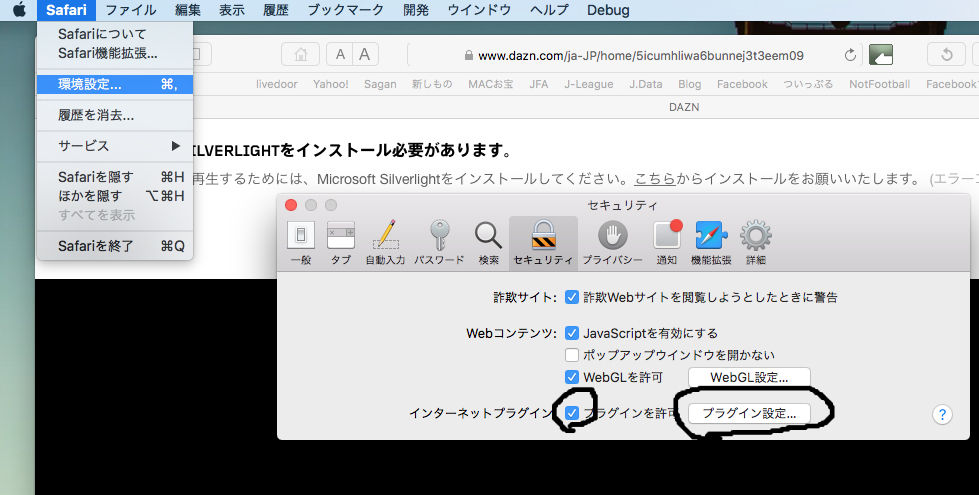Choose 履歴を消去 from the Safari menu
Screen dimensions: 979x495
tap(115, 115)
